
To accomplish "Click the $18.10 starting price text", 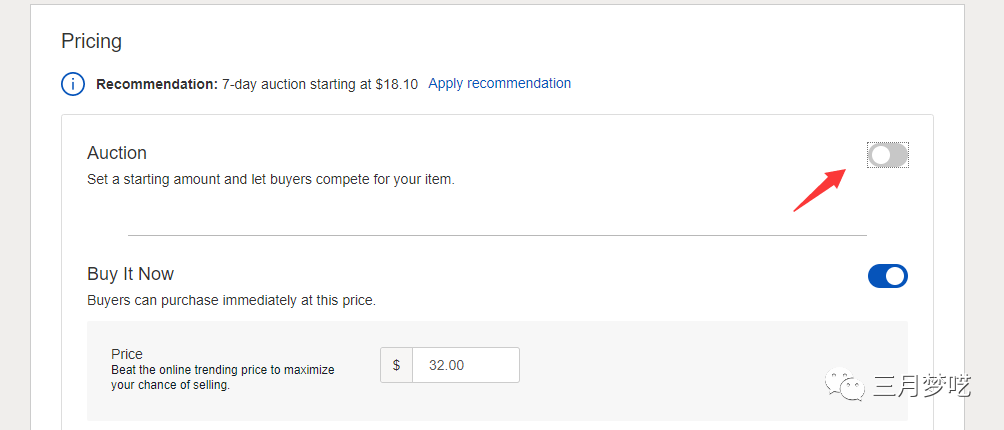I will [397, 84].
